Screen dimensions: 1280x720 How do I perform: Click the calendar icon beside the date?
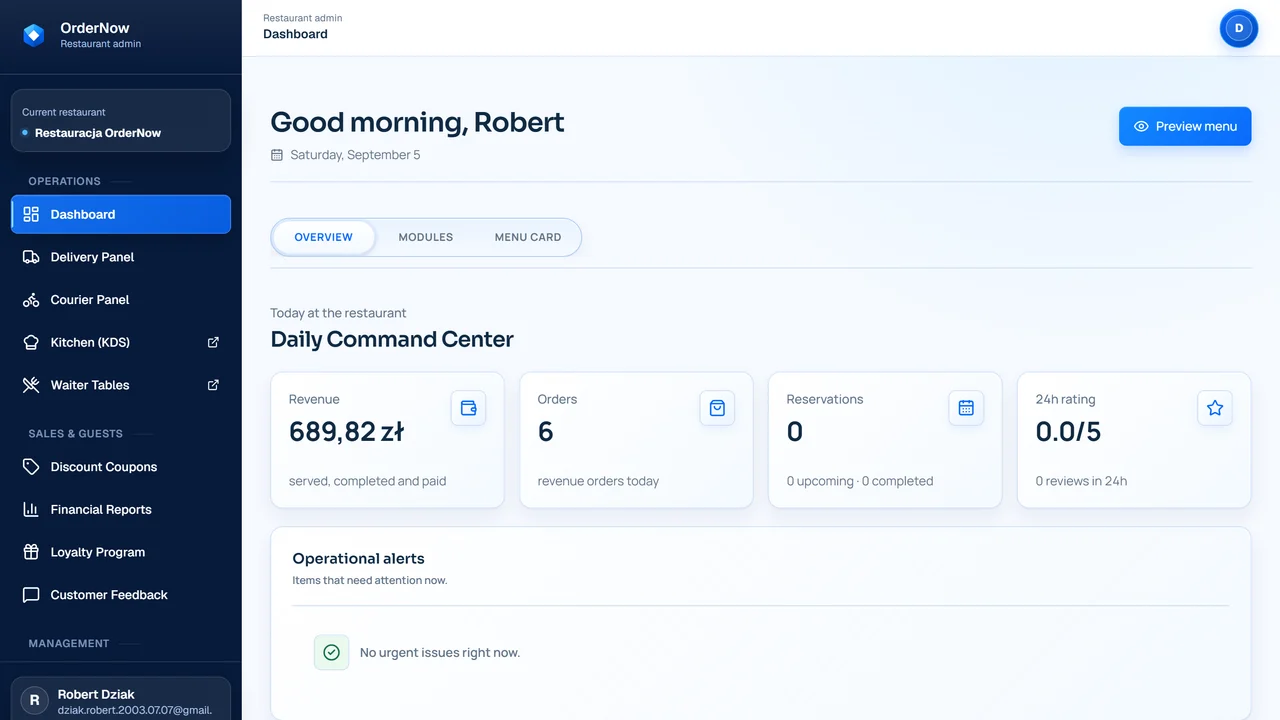pyautogui.click(x=277, y=155)
